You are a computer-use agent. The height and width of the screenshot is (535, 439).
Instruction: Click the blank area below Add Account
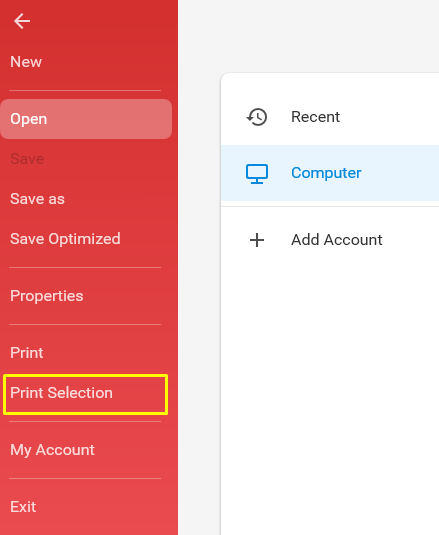point(330,392)
